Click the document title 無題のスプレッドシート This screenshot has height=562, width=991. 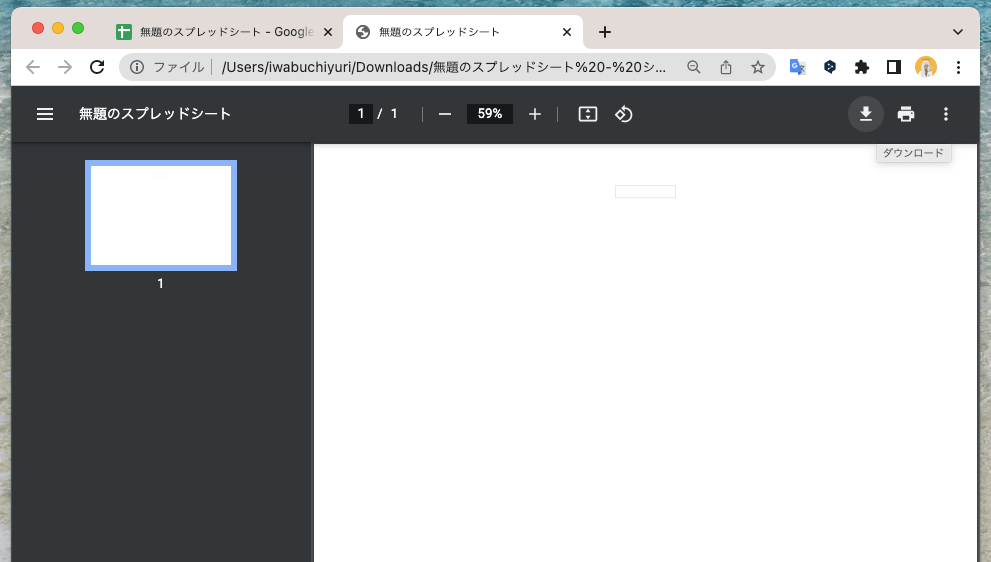click(x=155, y=114)
